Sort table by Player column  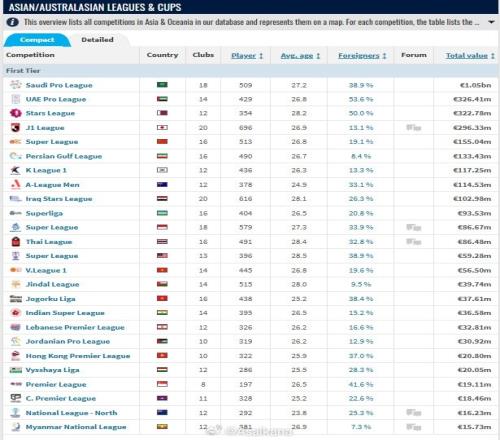(x=247, y=56)
